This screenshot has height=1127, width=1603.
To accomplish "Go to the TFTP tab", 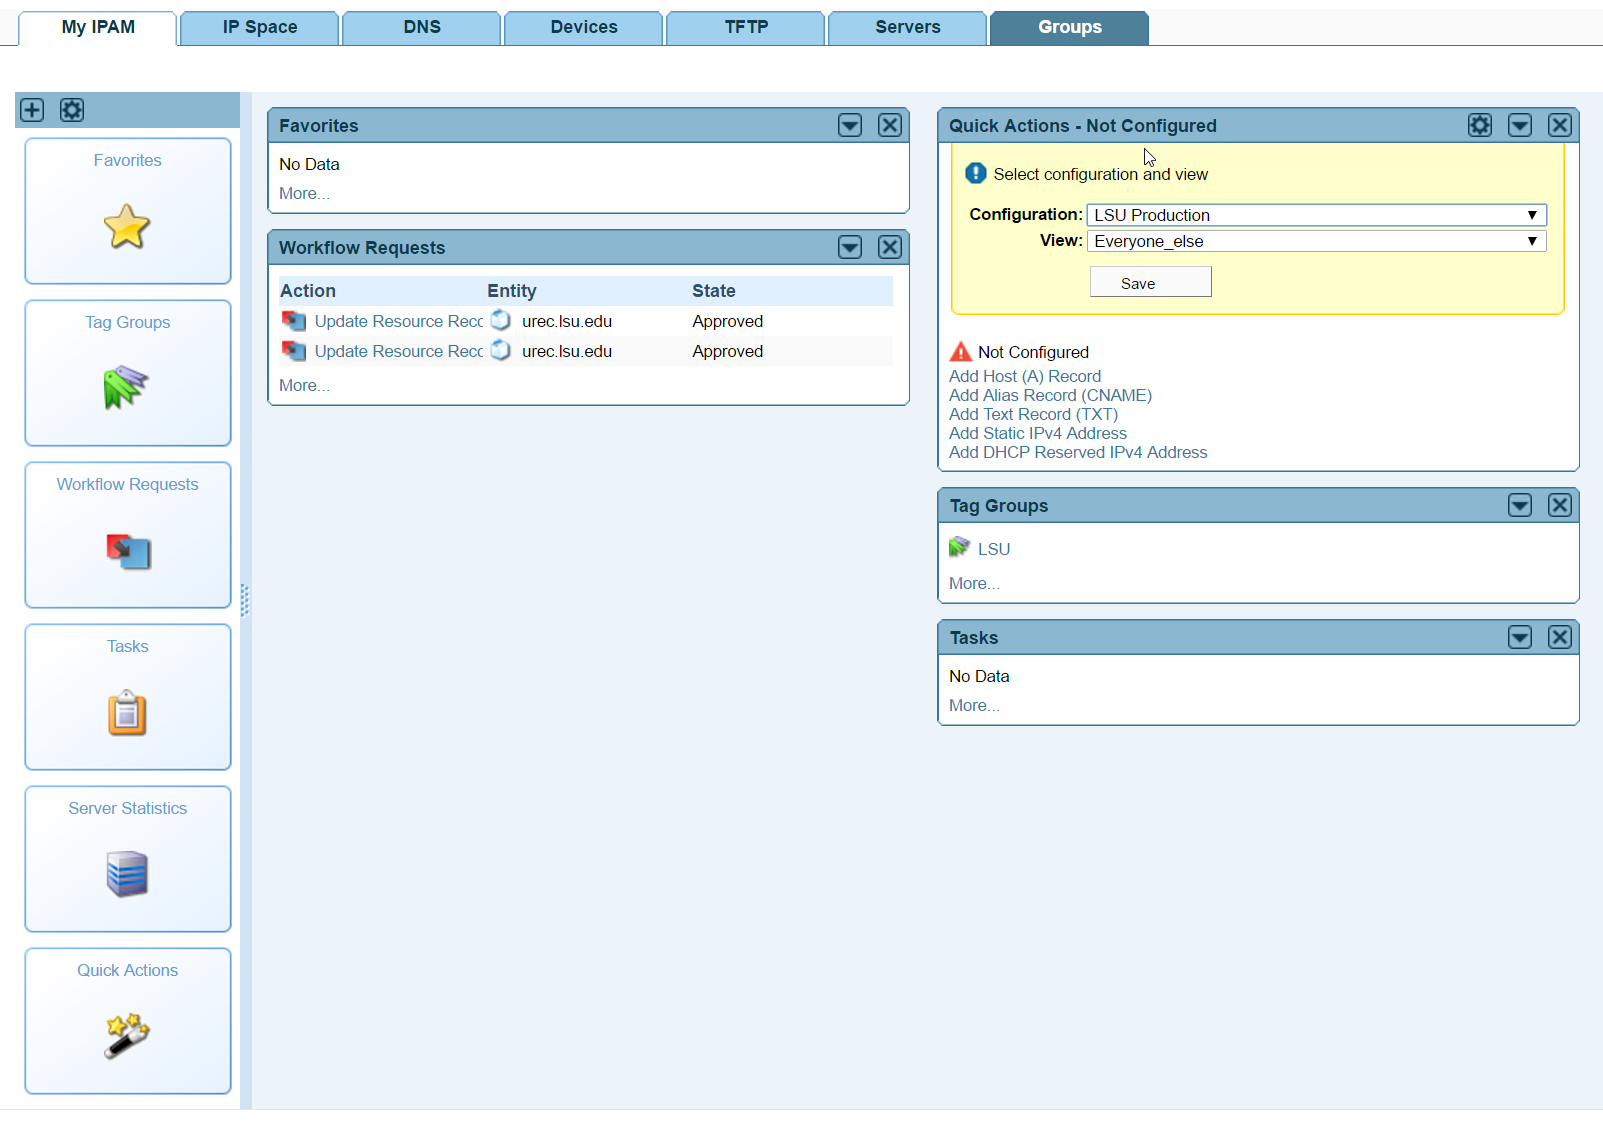I will click(x=746, y=28).
